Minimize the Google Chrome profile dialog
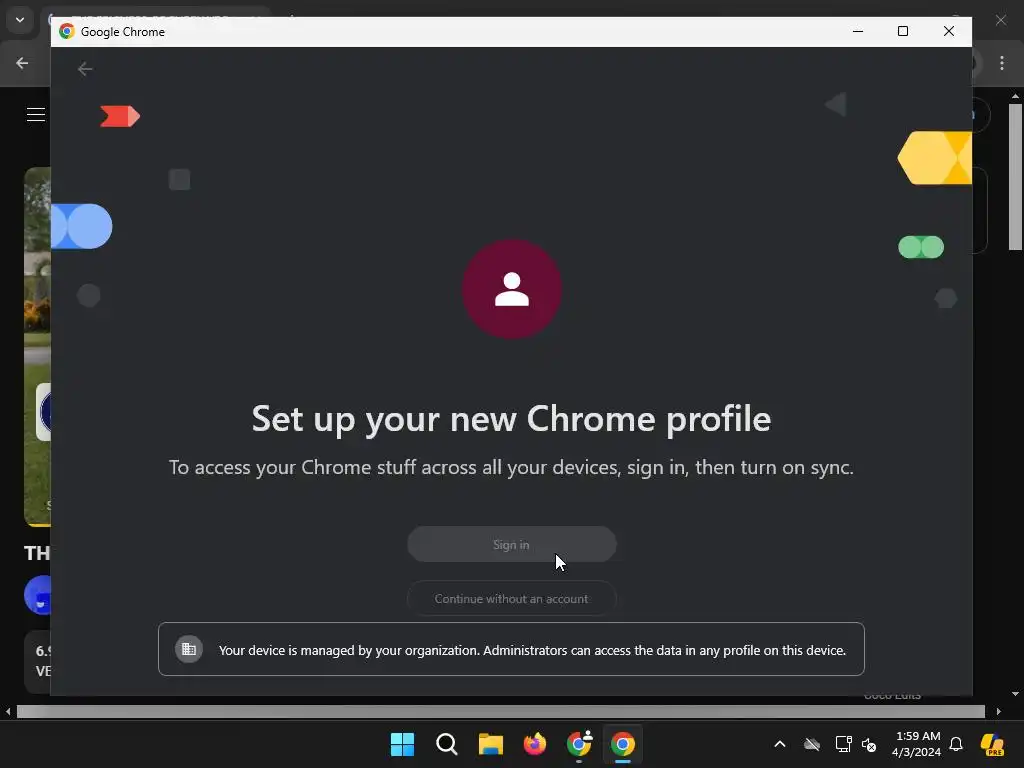The height and width of the screenshot is (768, 1024). coord(858,31)
